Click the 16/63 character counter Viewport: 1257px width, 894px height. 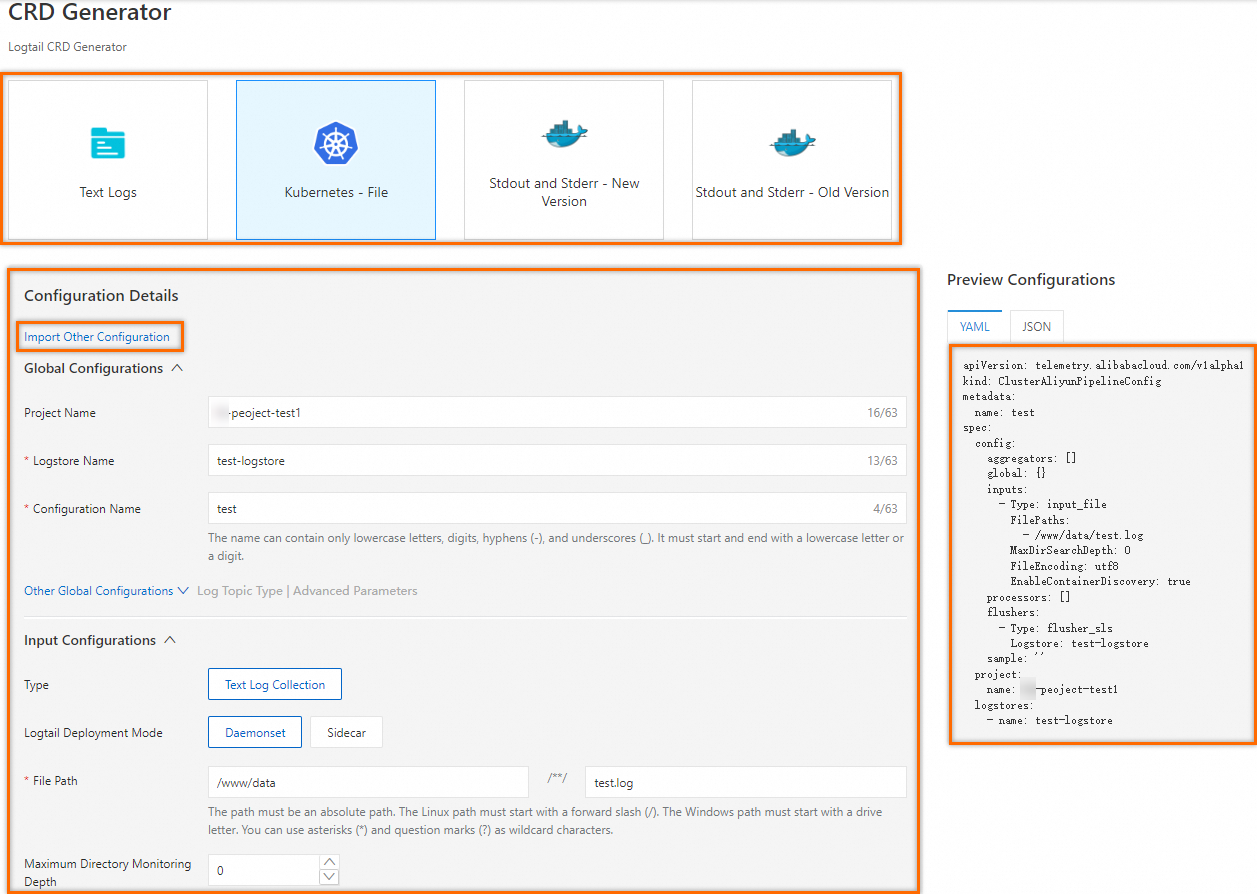click(882, 413)
